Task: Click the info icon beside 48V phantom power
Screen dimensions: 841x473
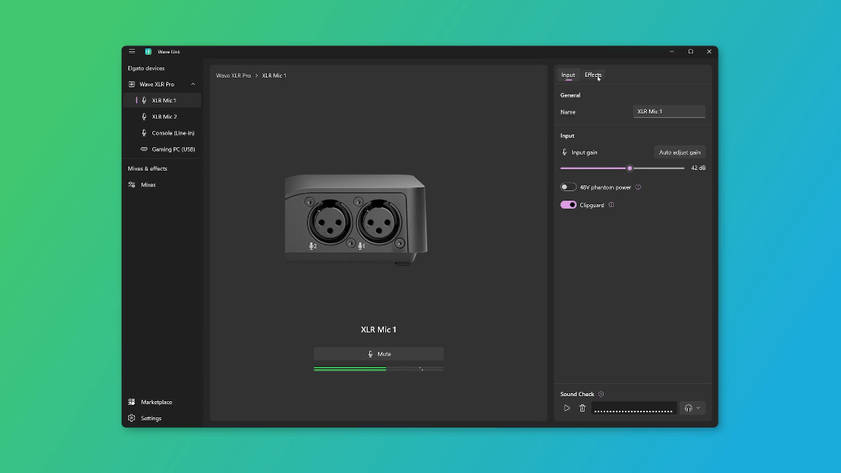Action: (x=638, y=187)
